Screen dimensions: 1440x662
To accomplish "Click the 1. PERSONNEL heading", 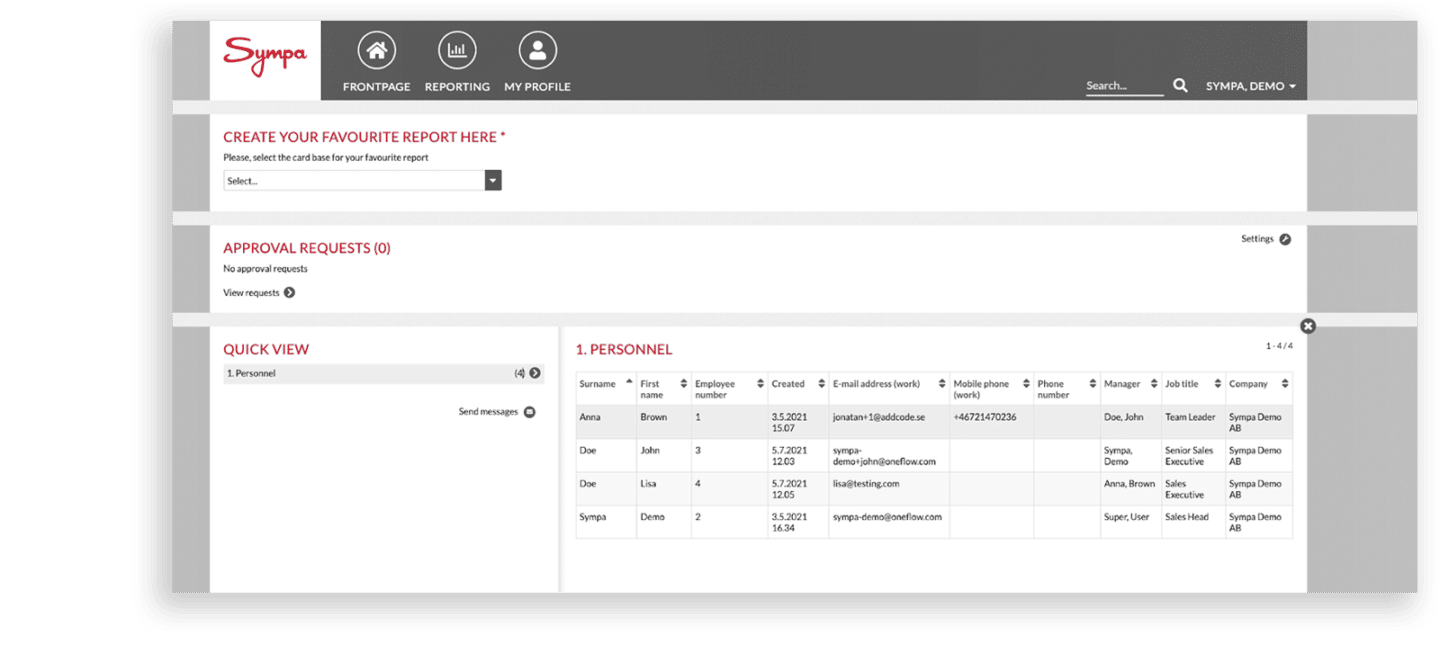I will [624, 350].
